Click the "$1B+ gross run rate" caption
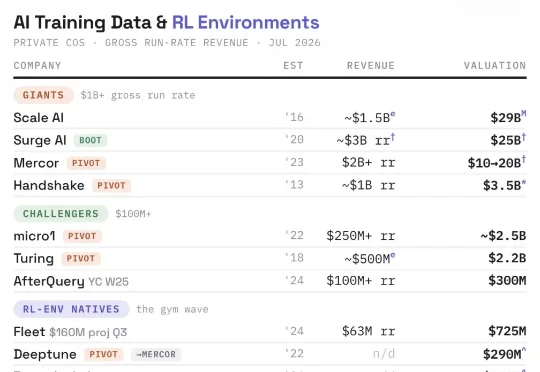Viewport: 540px width, 372px height. click(x=138, y=95)
